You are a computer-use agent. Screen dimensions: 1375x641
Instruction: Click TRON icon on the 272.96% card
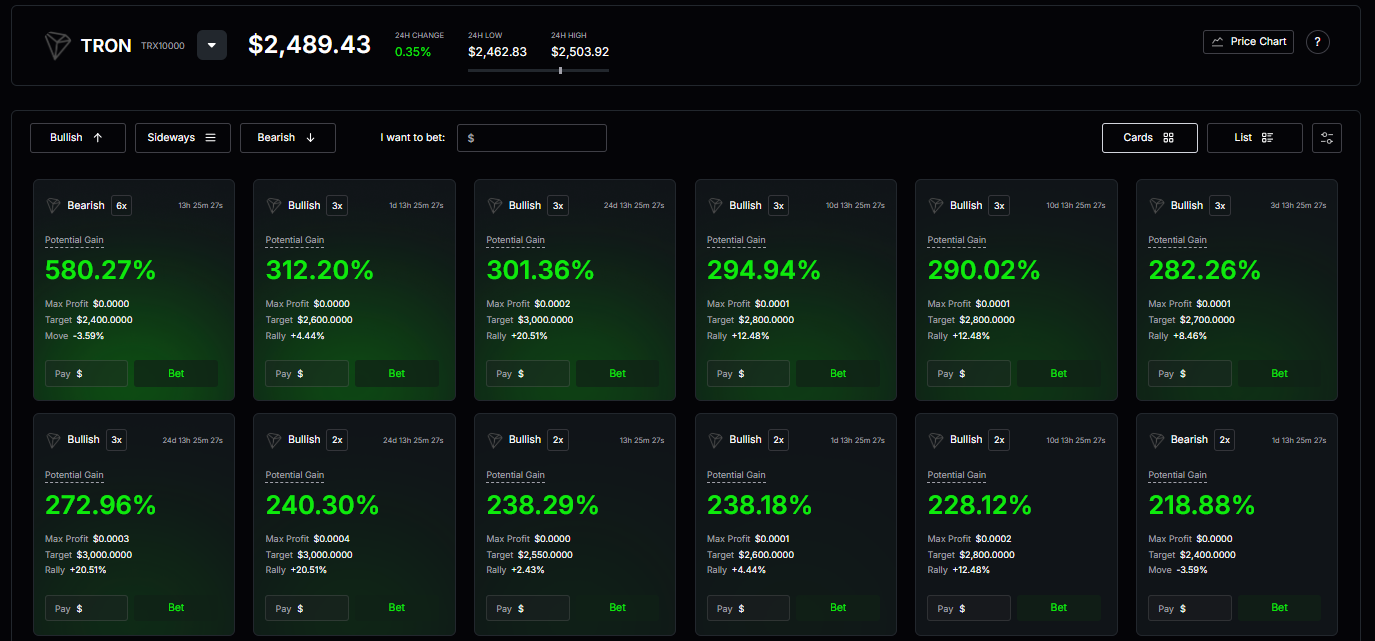click(53, 440)
